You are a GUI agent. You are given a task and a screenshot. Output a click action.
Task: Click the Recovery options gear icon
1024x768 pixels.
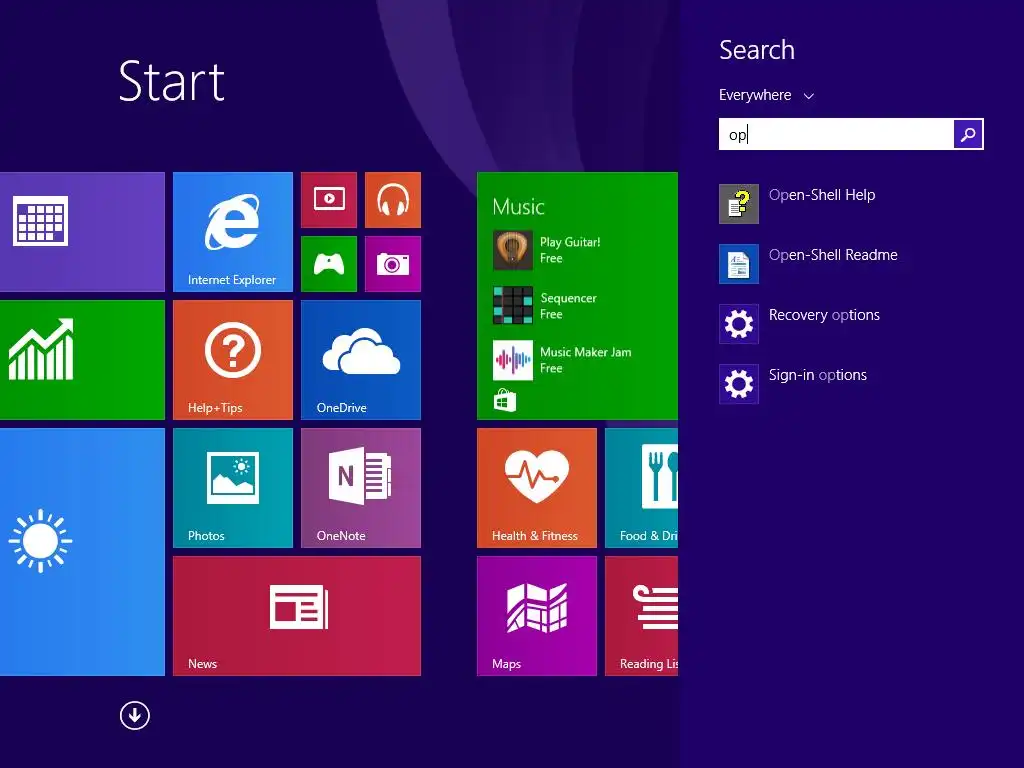739,324
